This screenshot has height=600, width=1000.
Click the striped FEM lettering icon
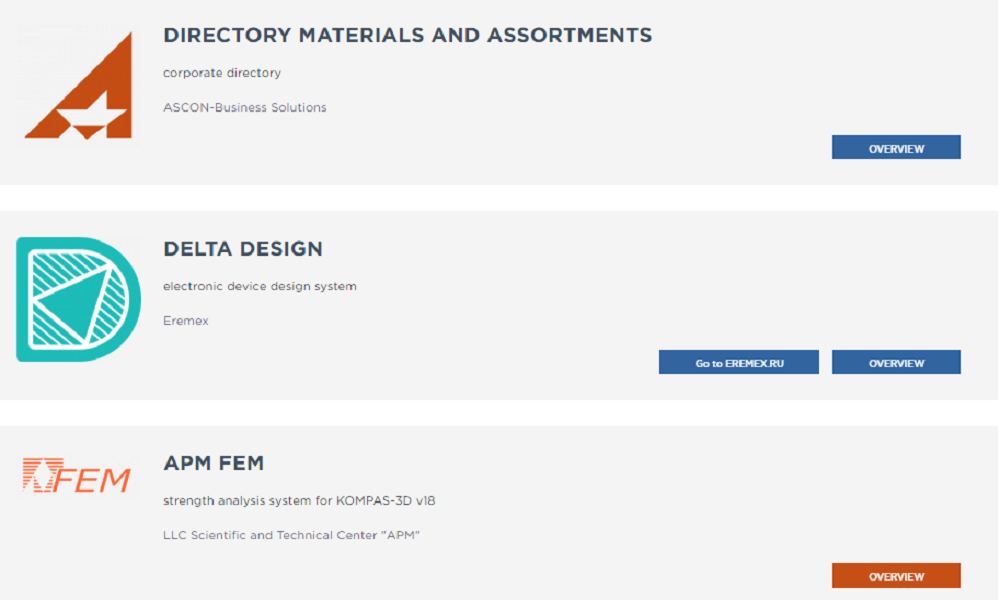[77, 478]
